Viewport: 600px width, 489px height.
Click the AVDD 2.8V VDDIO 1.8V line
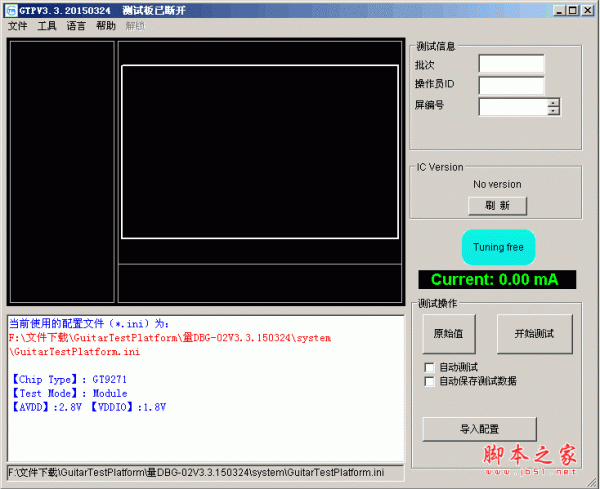coord(88,407)
